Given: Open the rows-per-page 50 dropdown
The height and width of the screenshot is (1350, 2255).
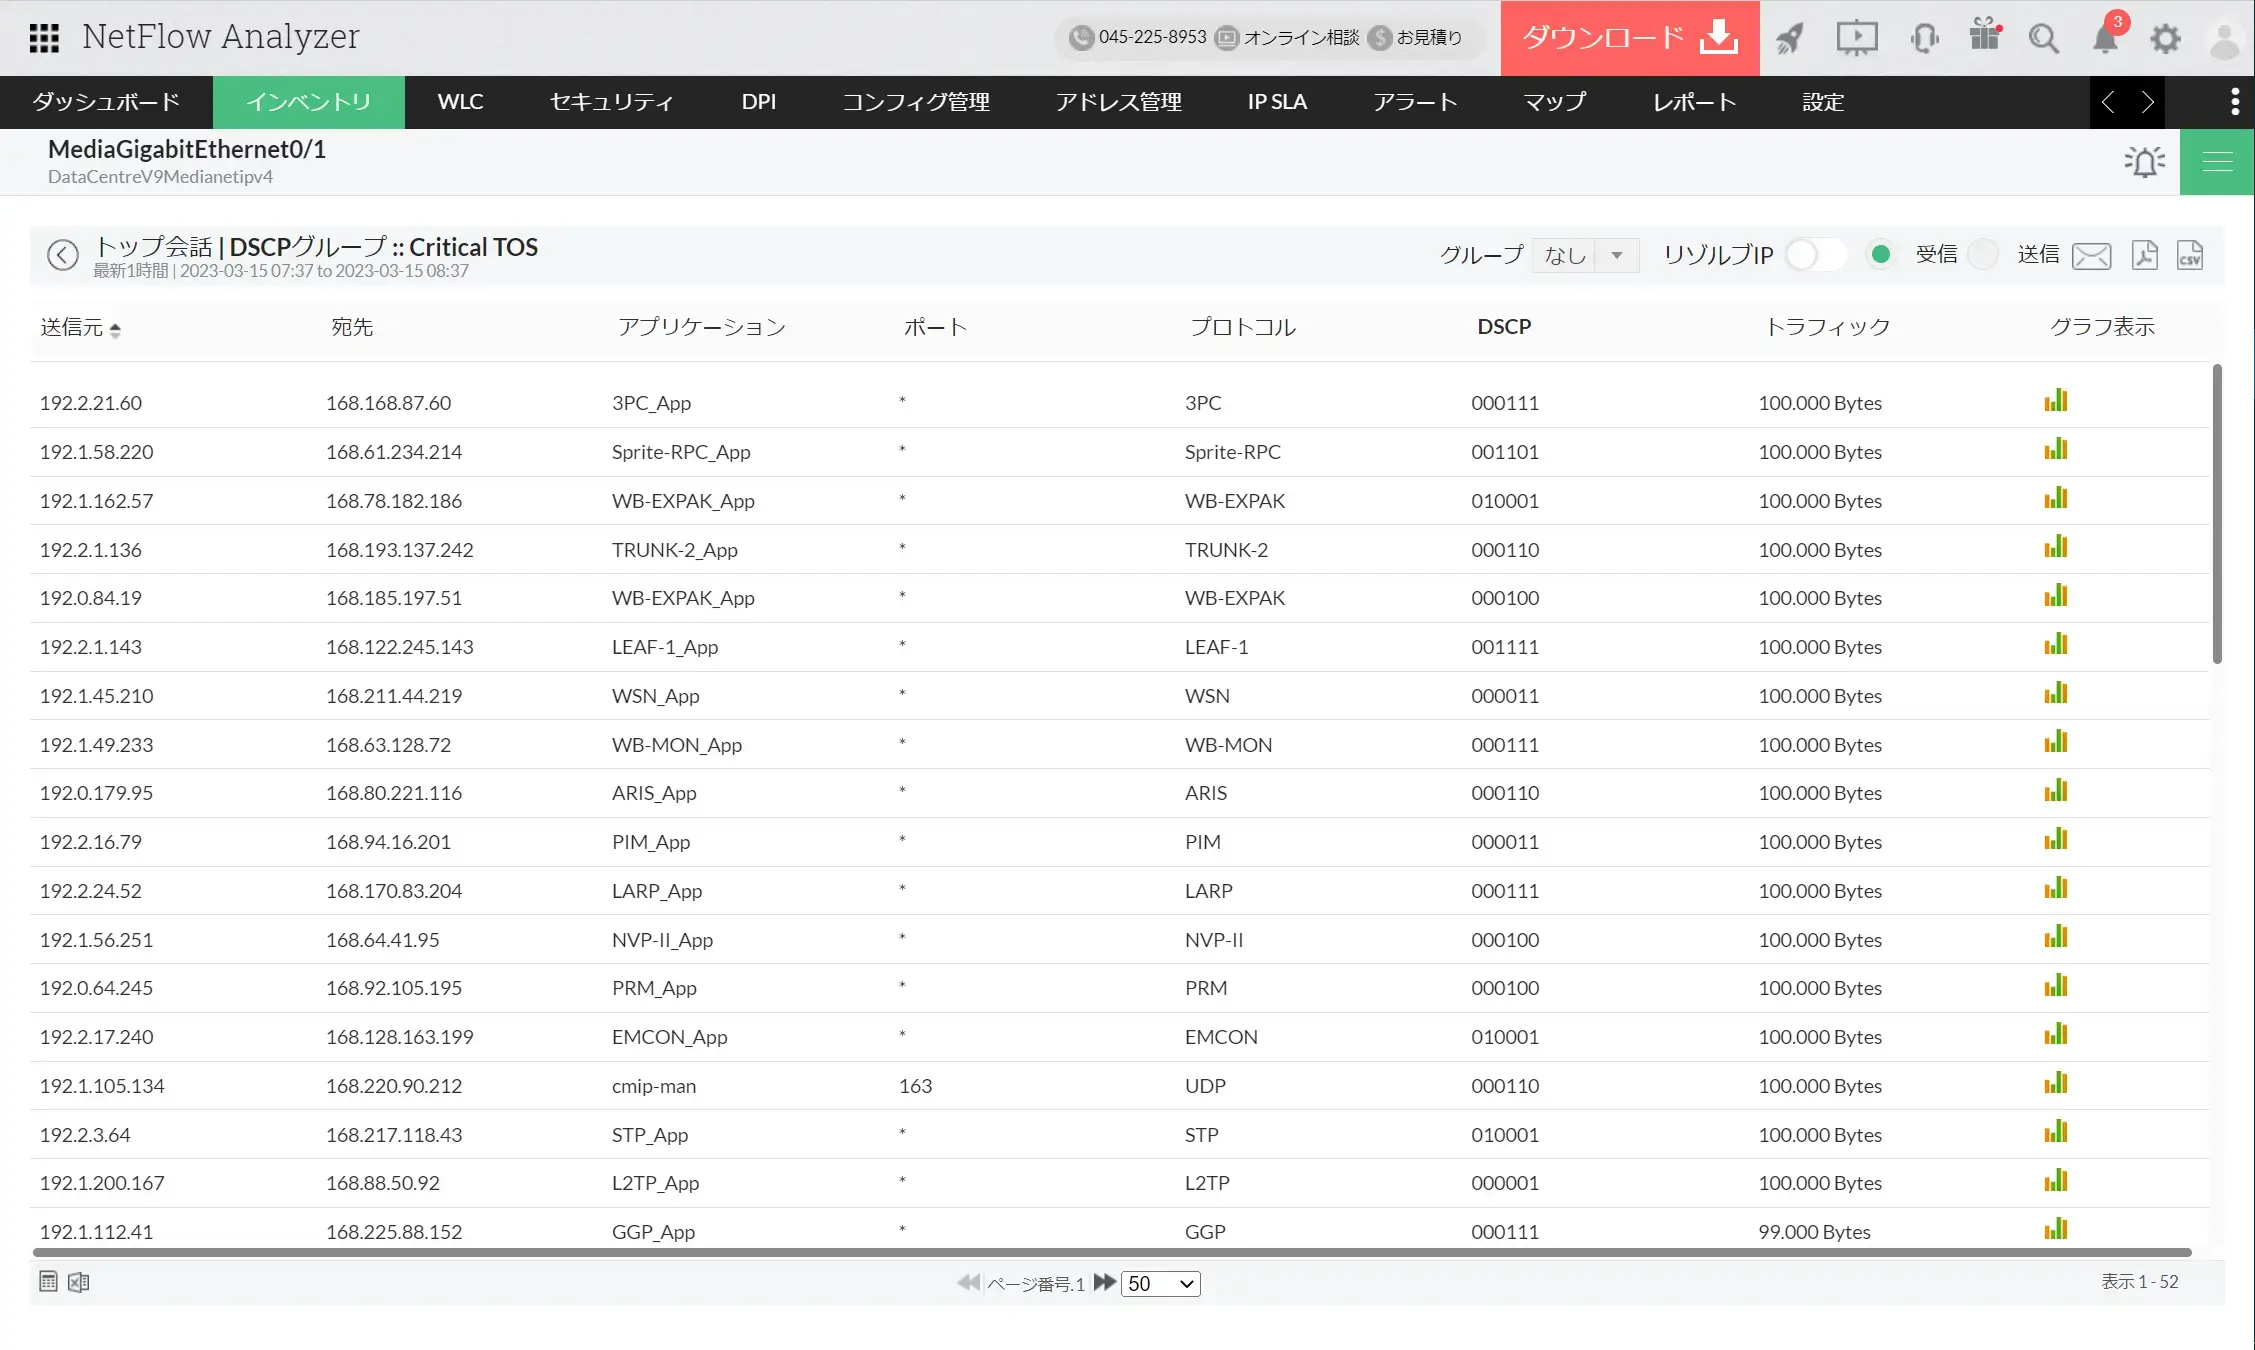Looking at the screenshot, I should tap(1160, 1283).
